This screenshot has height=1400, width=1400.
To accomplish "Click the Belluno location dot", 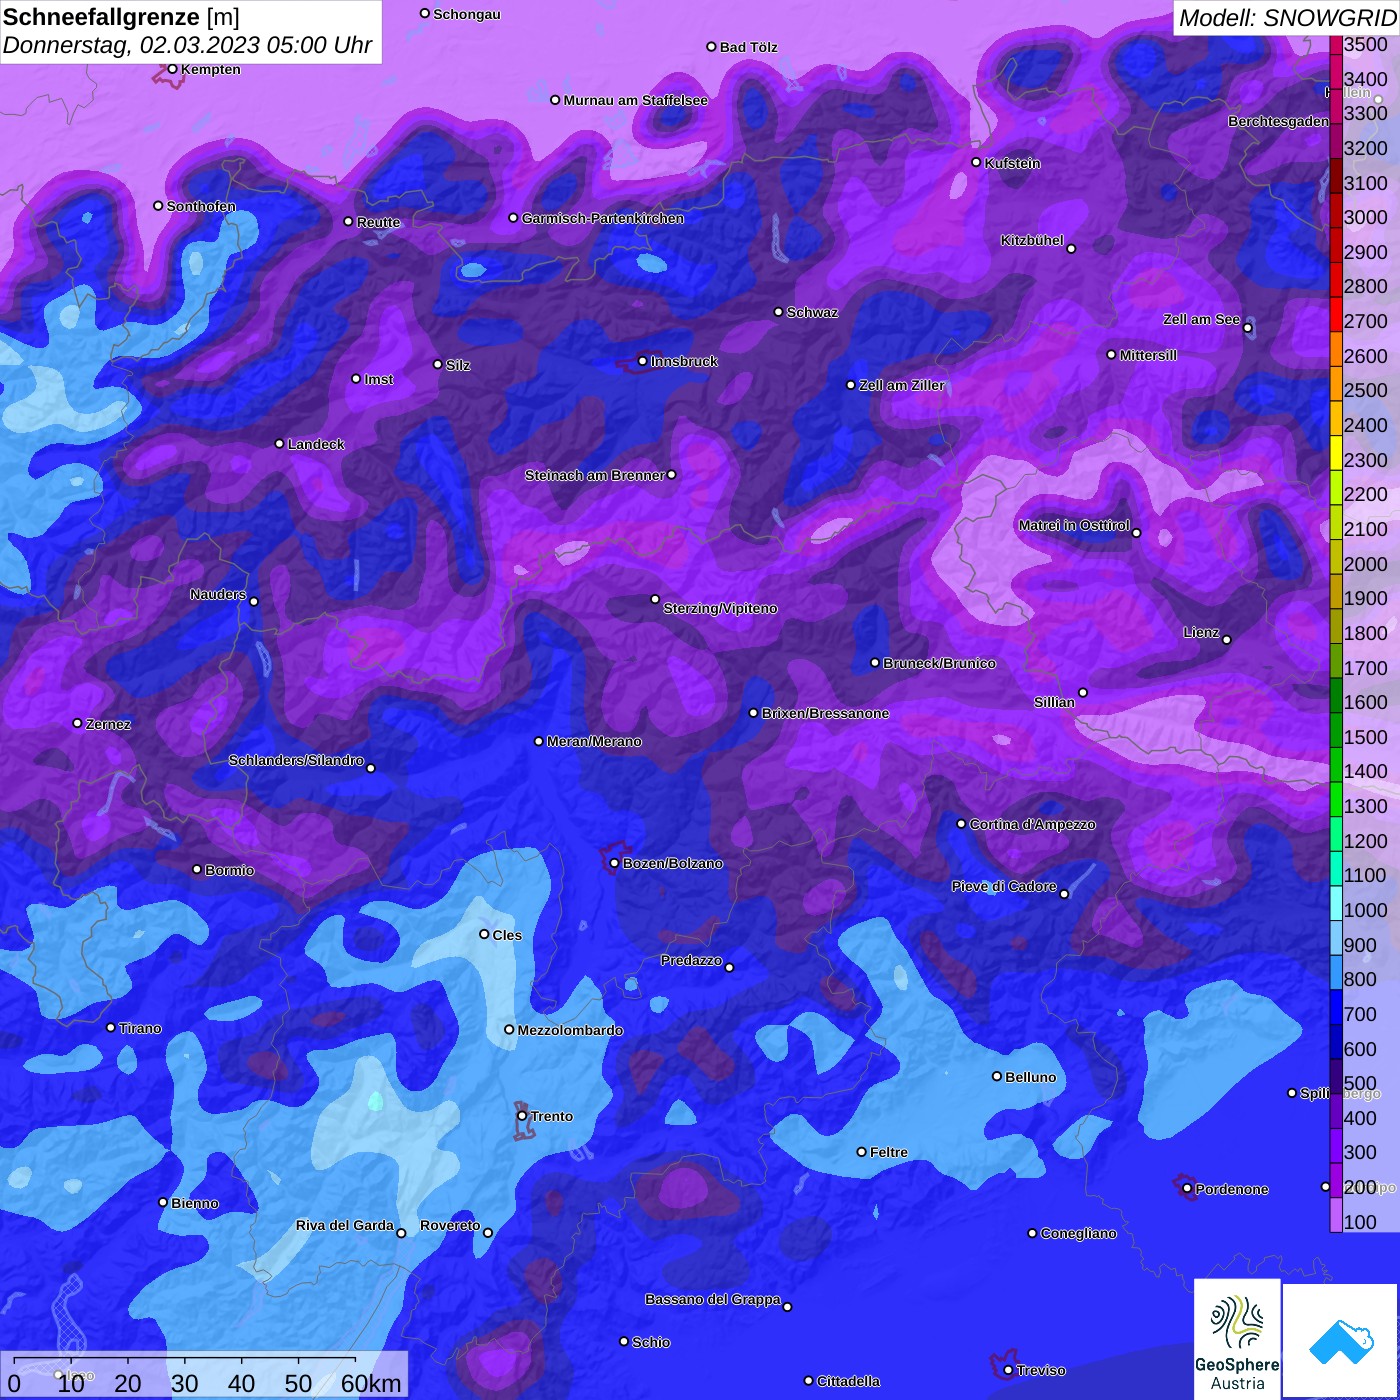I will point(997,1076).
